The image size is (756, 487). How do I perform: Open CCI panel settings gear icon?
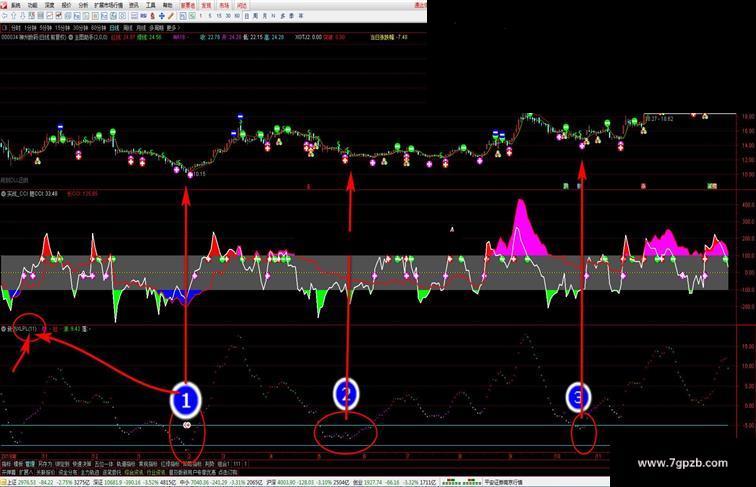tap(3, 194)
